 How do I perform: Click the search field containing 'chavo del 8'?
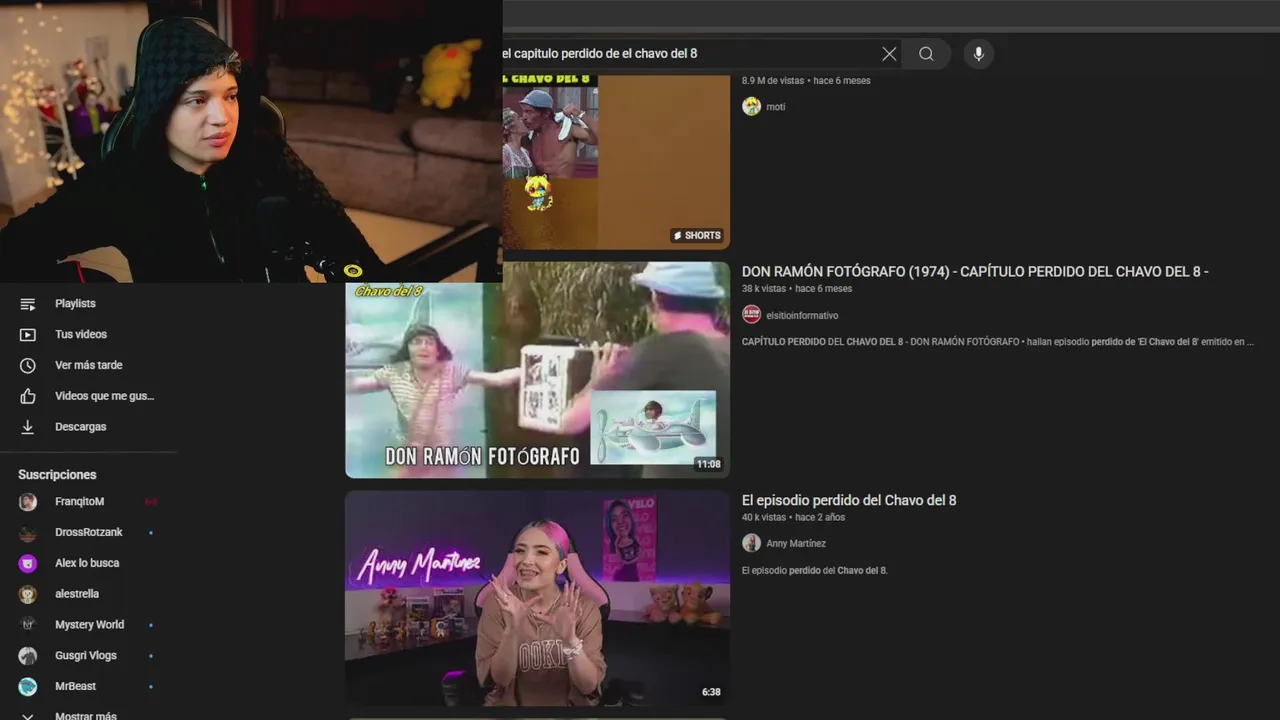[690, 54]
